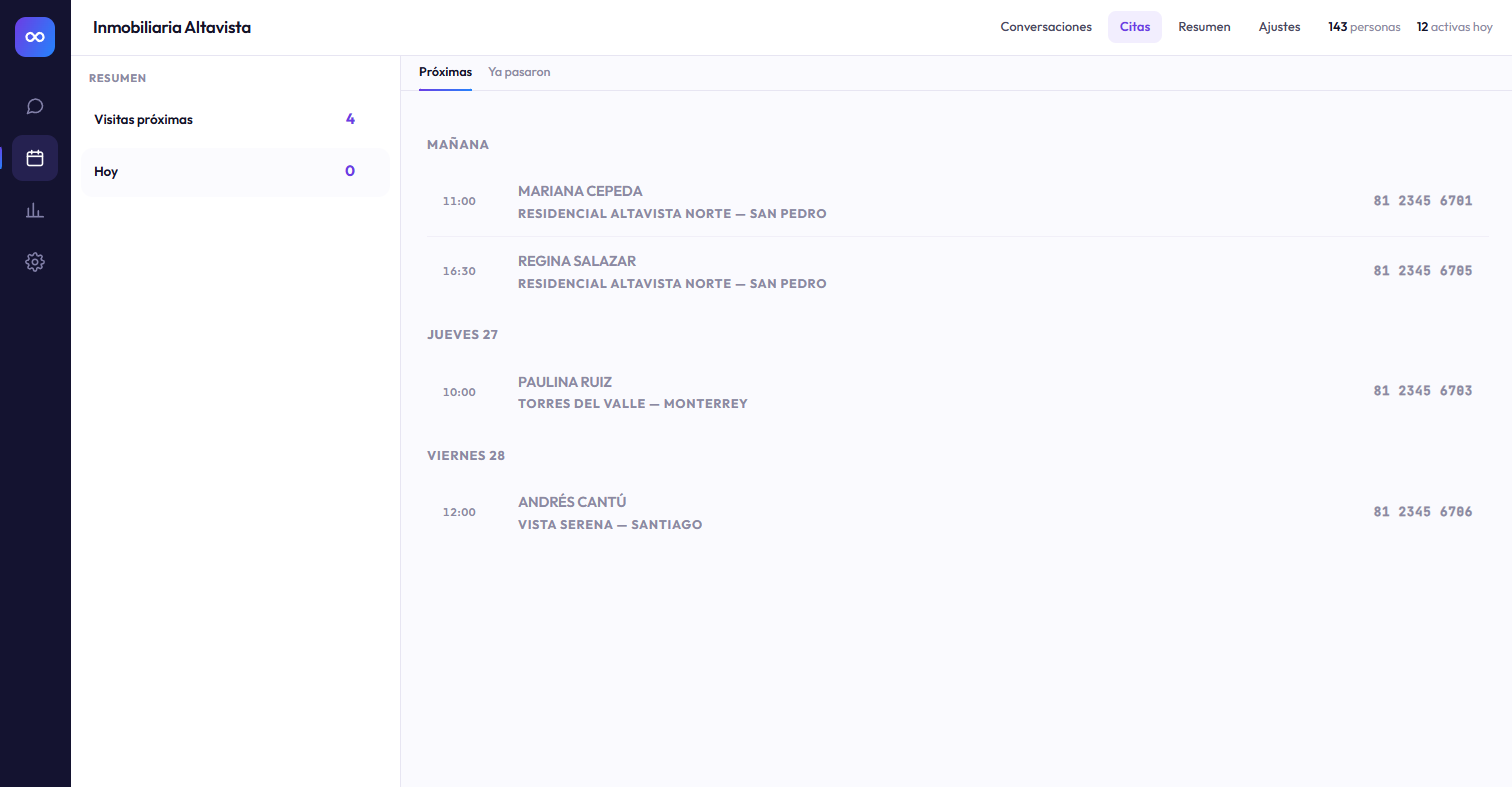
Task: Open the bar chart sidebar icon
Action: tap(35, 210)
